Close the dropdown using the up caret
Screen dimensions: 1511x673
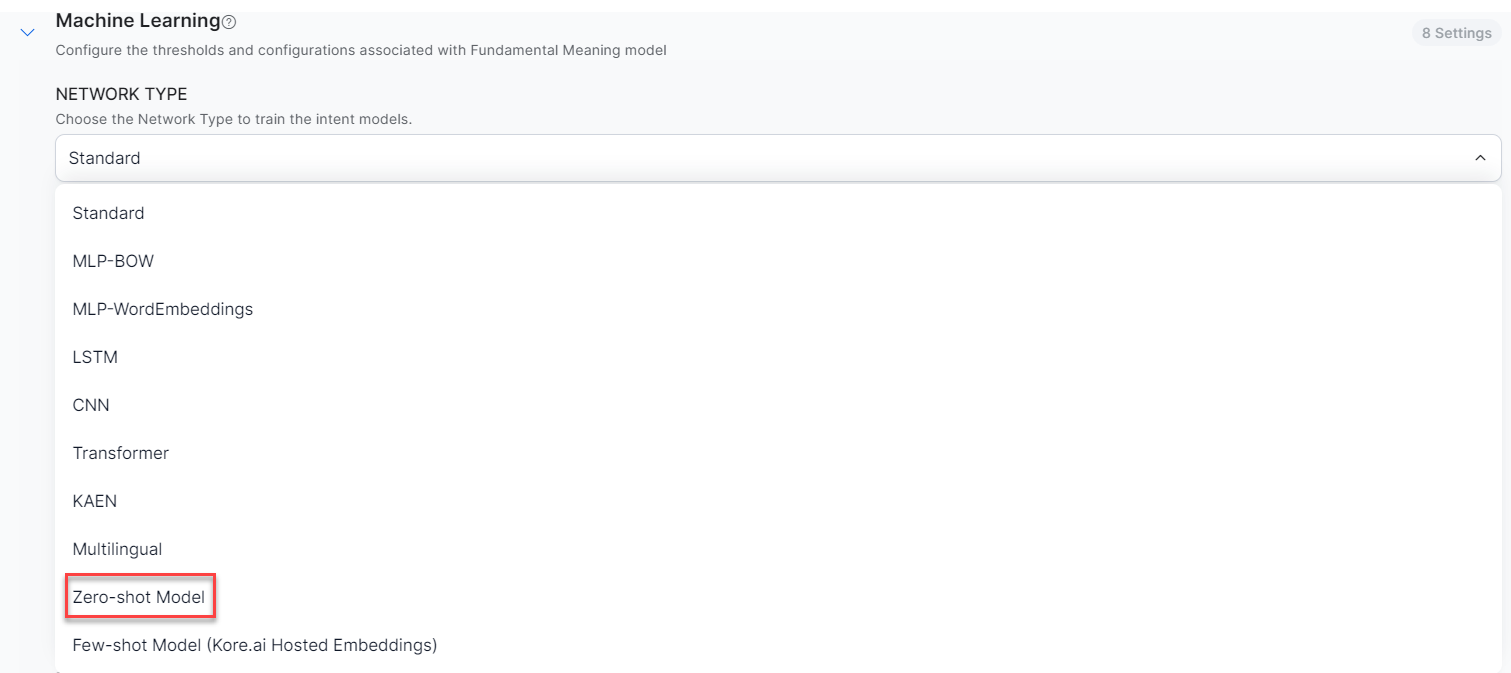(1480, 158)
